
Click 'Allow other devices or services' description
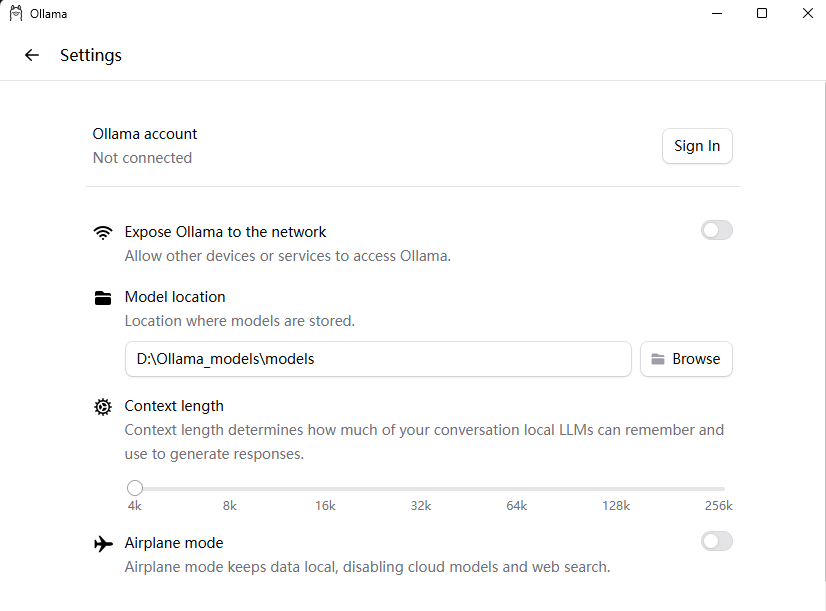tap(288, 256)
